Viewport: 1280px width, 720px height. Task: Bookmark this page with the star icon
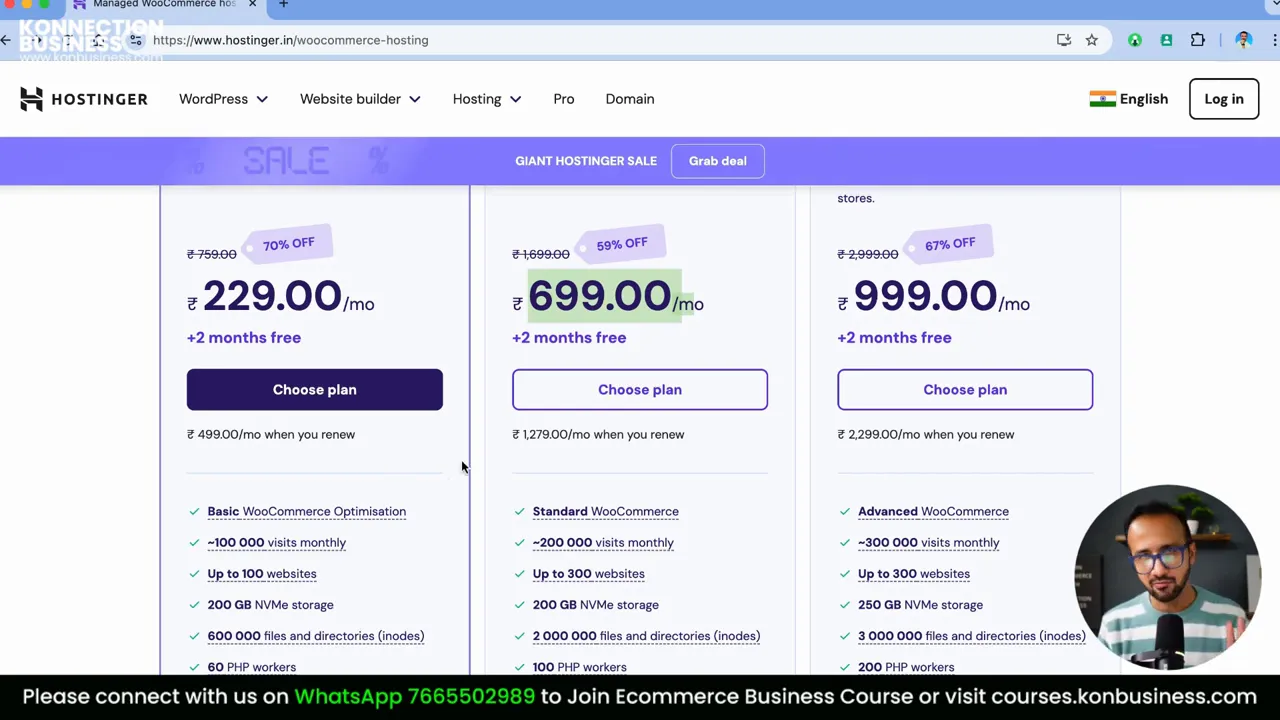point(1092,40)
